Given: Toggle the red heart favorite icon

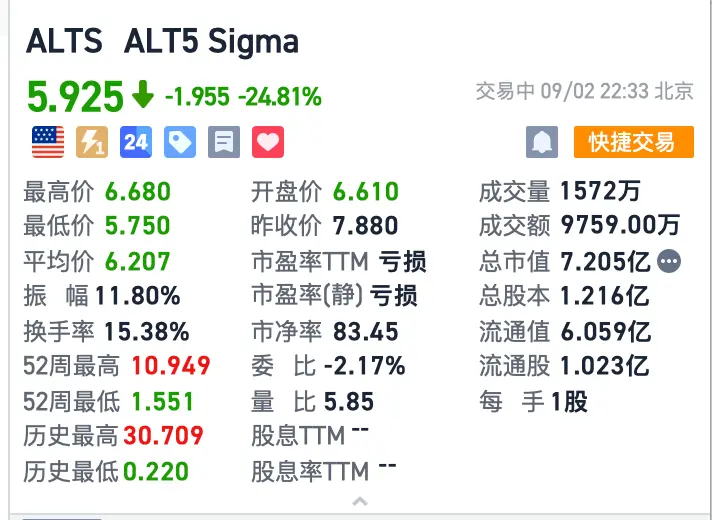Looking at the screenshot, I should click(x=268, y=142).
